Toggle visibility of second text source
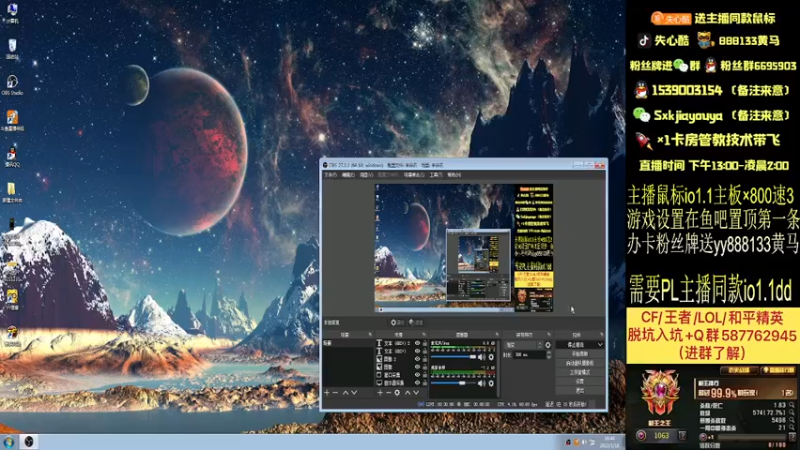The image size is (800, 450). pos(417,351)
